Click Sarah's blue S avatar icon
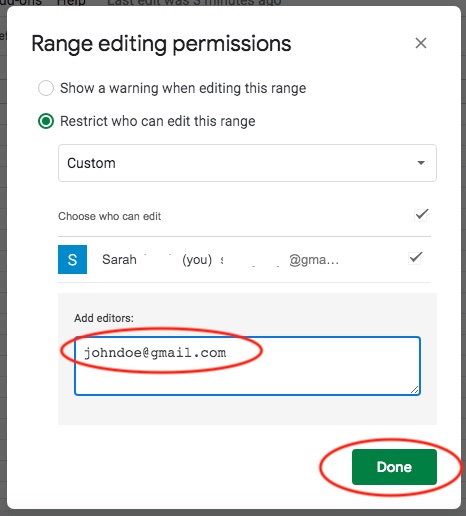 pos(72,259)
